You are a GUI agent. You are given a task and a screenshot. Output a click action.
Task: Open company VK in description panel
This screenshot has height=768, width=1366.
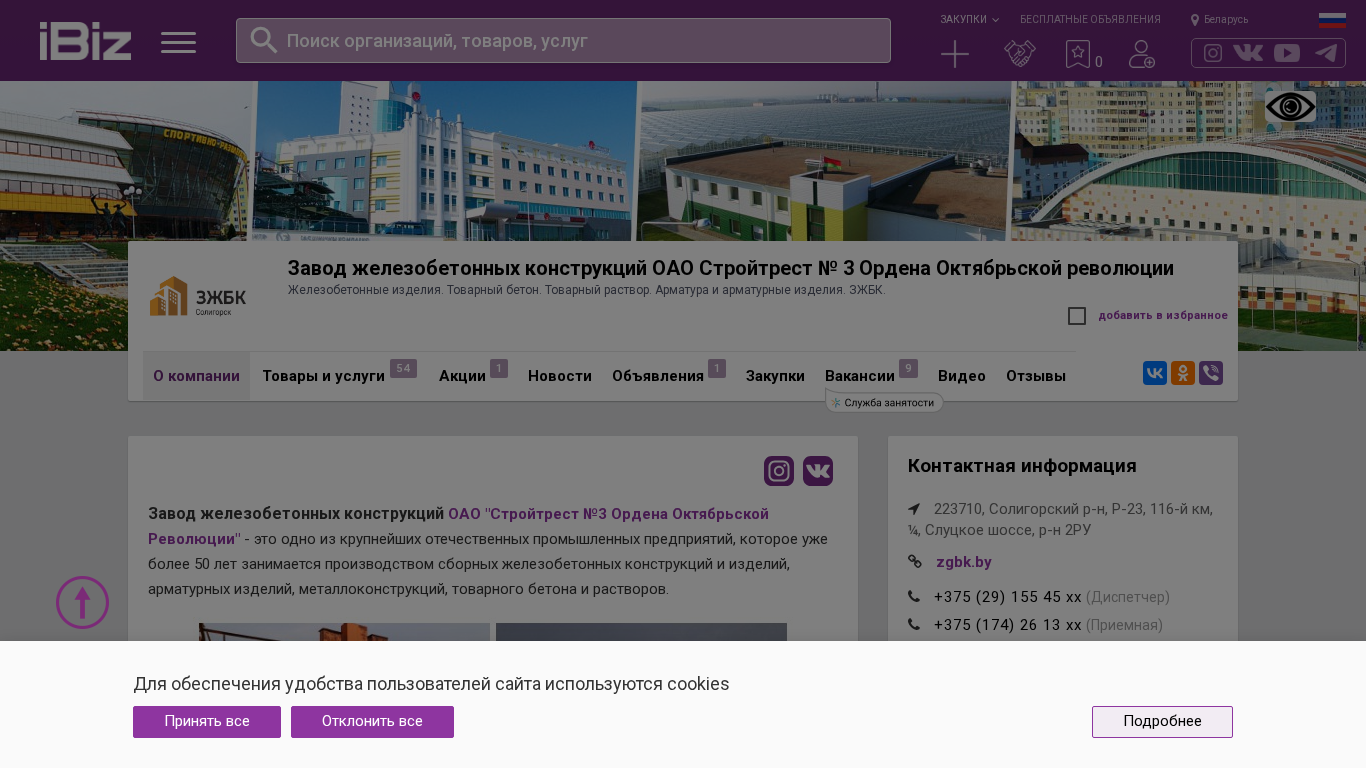click(818, 471)
